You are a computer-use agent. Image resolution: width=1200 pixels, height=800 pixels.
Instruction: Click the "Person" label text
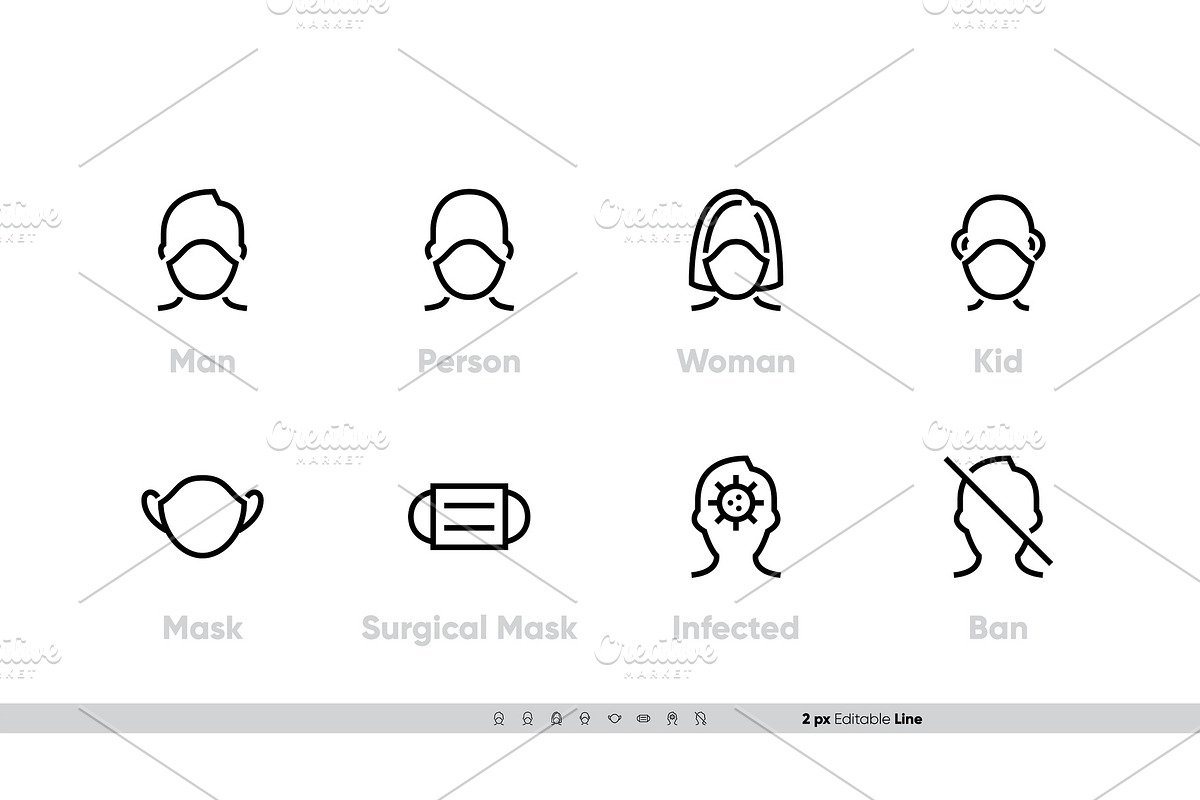pyautogui.click(x=469, y=361)
